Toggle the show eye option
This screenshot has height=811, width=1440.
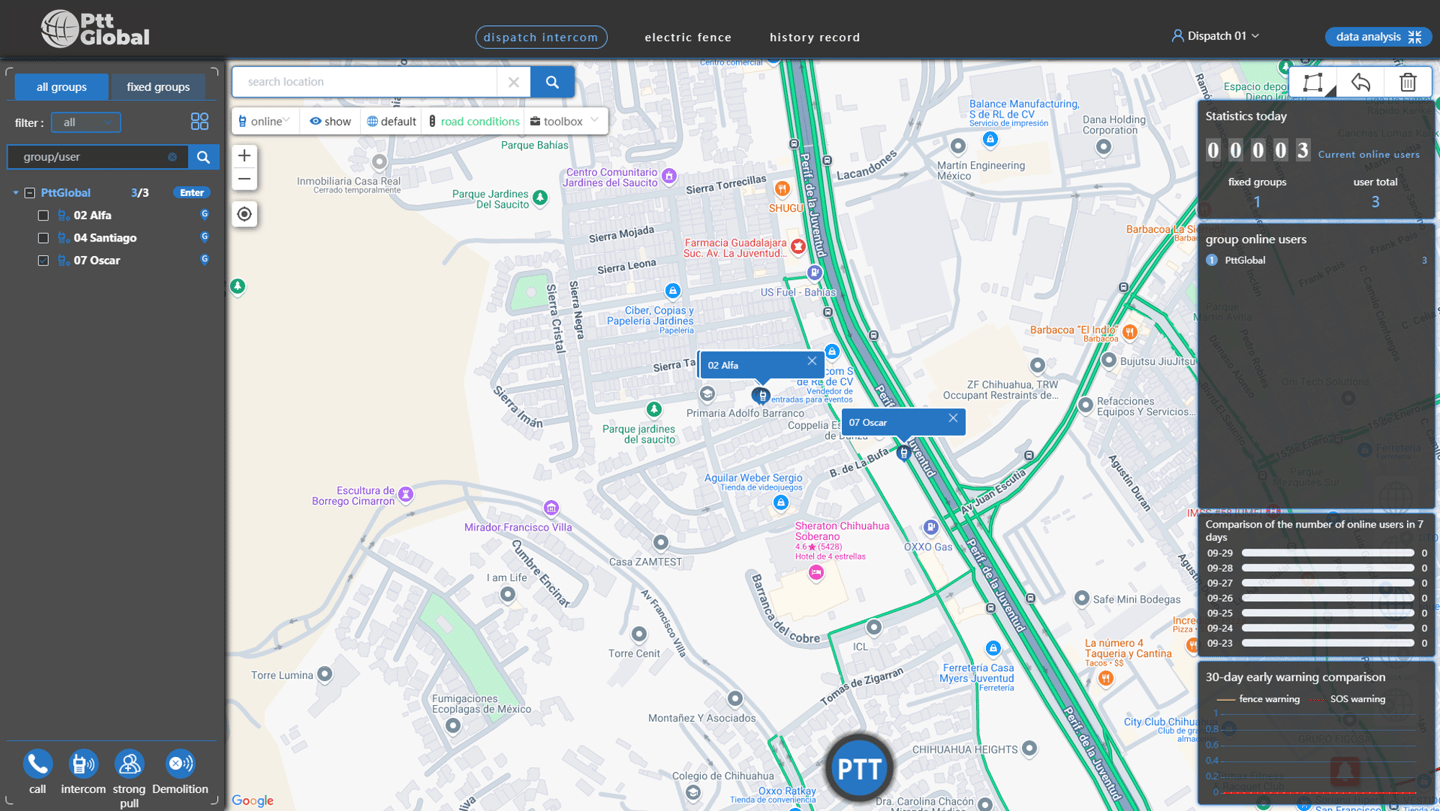(x=330, y=121)
